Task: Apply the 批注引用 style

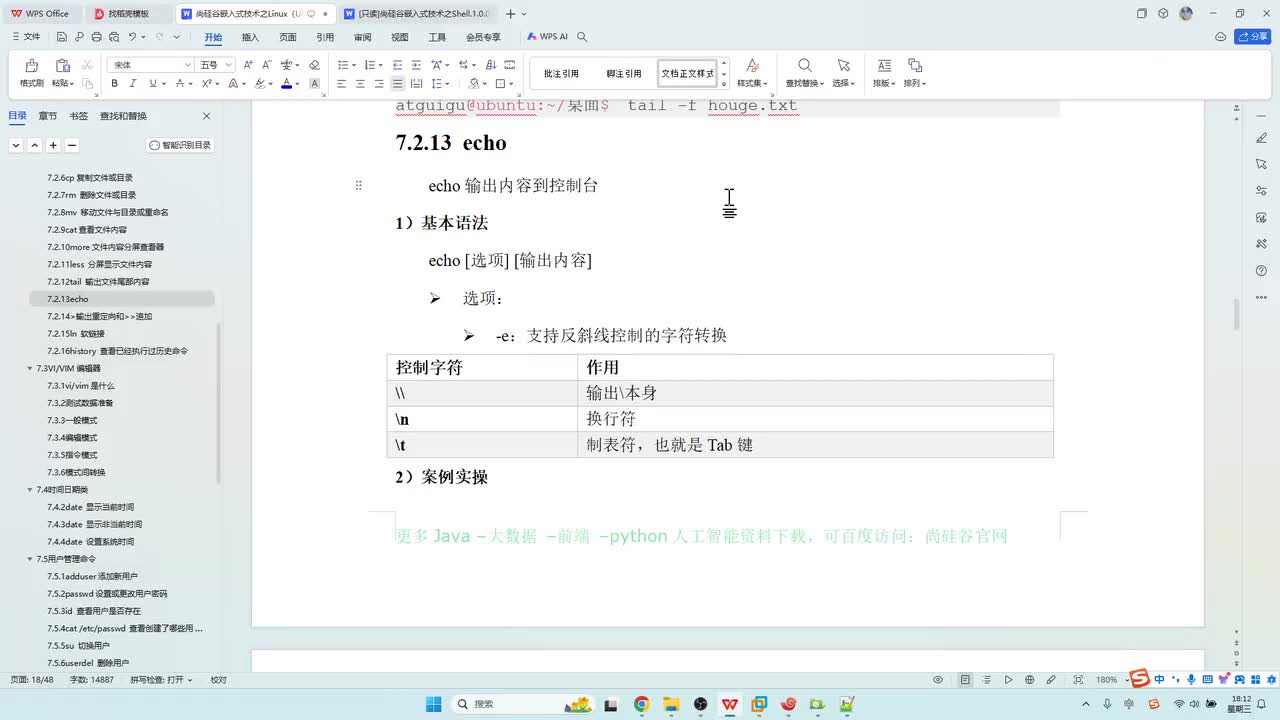Action: (561, 74)
